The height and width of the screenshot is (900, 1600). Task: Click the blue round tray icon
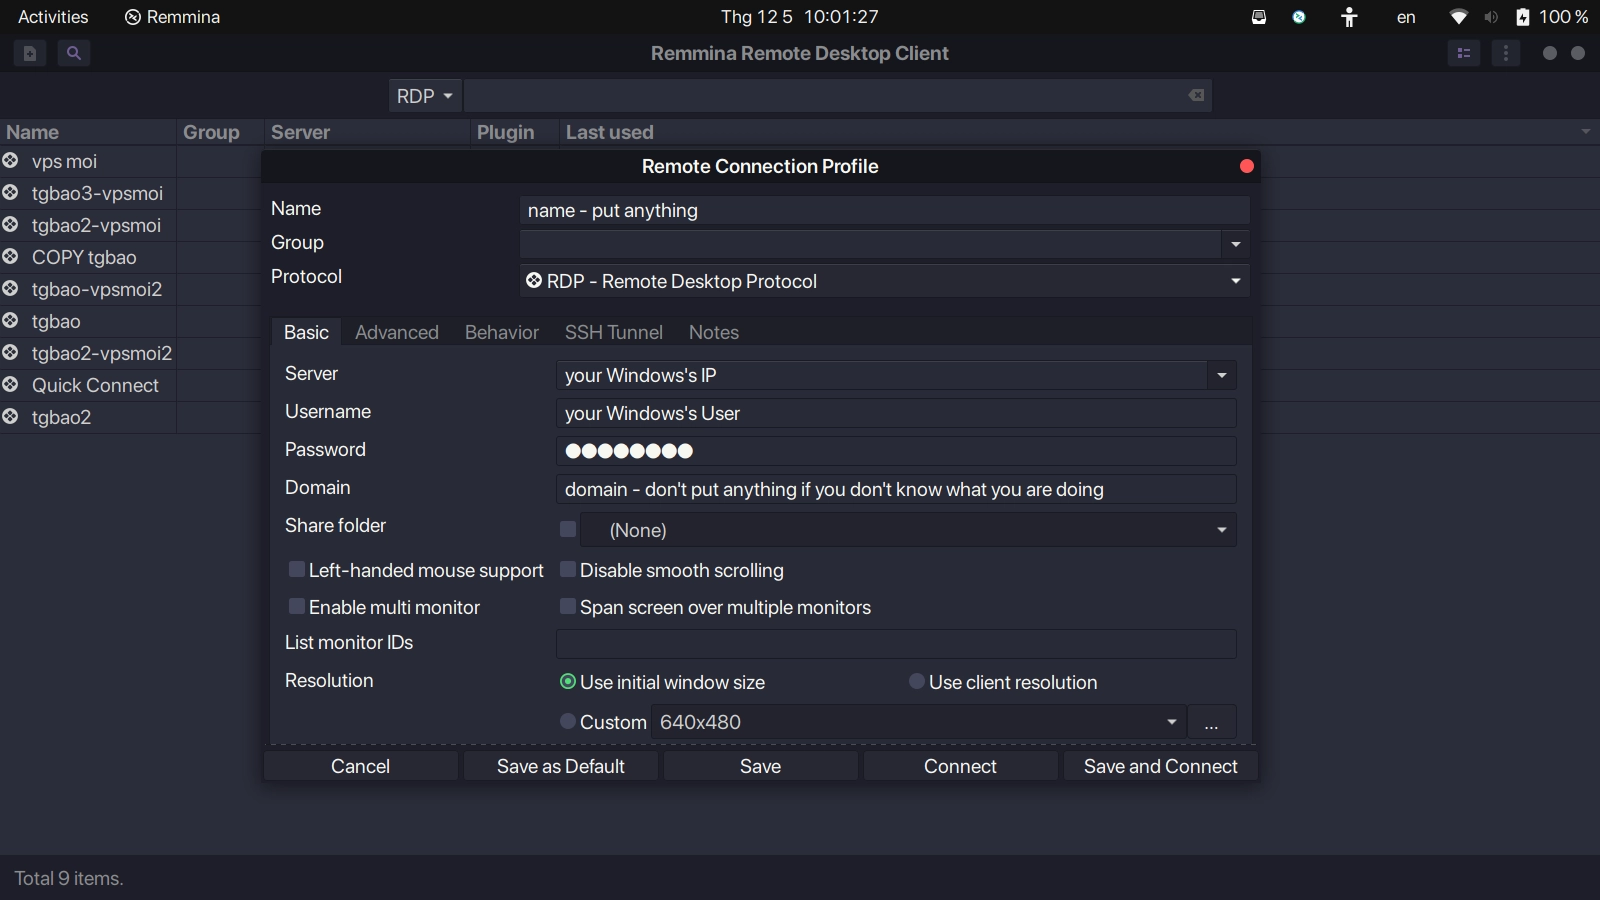1299,17
